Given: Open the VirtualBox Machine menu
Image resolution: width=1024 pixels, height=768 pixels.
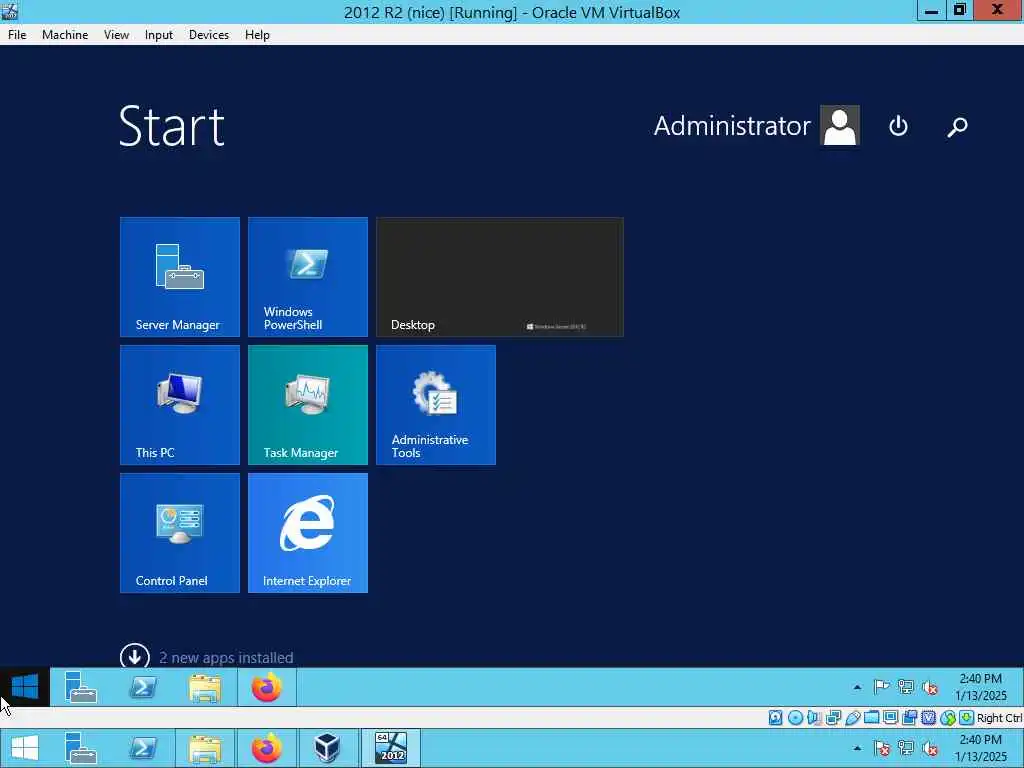Looking at the screenshot, I should 65,35.
